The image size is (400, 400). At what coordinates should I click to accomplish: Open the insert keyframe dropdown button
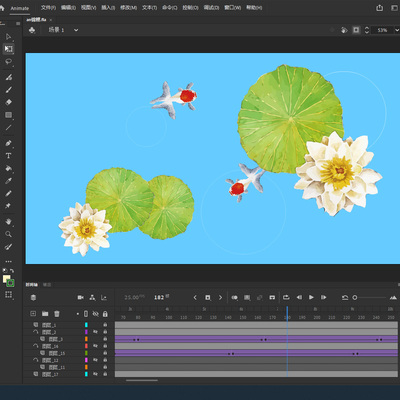(208, 297)
